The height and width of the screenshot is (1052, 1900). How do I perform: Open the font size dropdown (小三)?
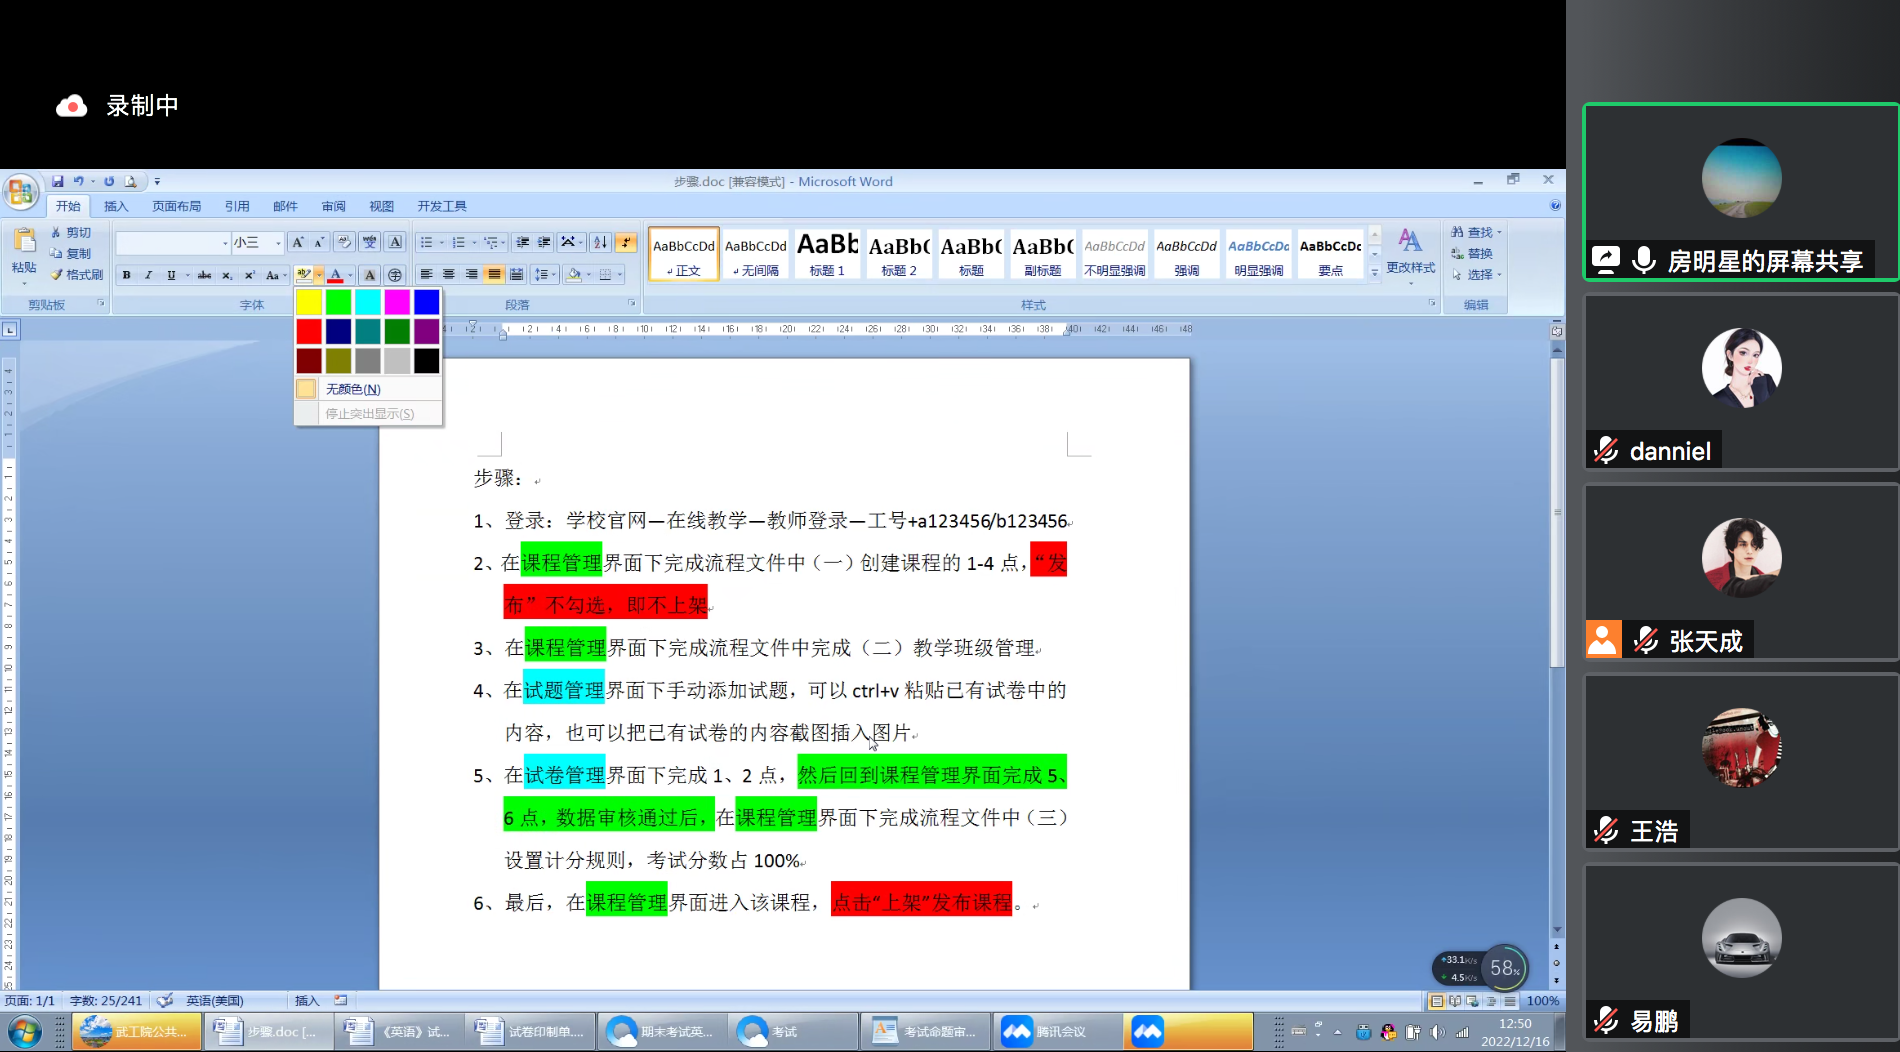[x=278, y=243]
